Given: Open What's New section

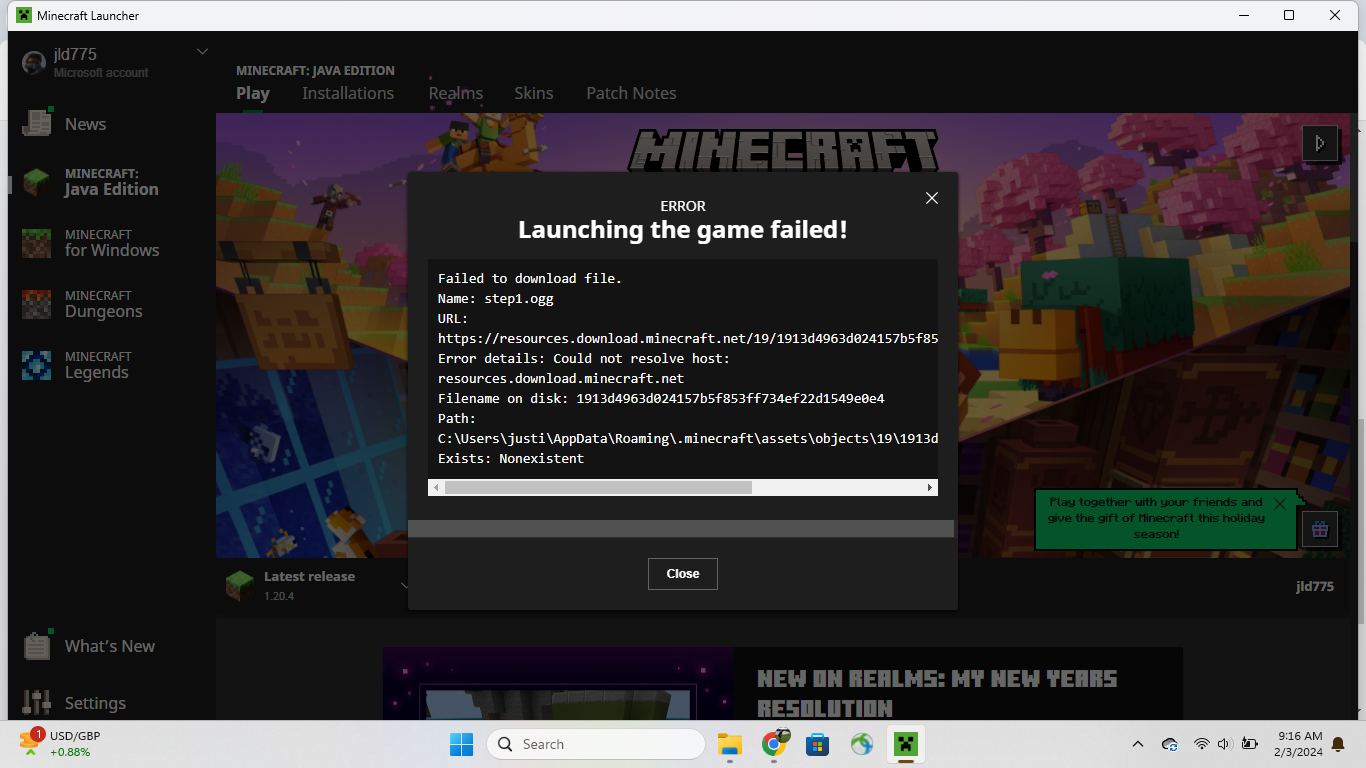Looking at the screenshot, I should [109, 646].
